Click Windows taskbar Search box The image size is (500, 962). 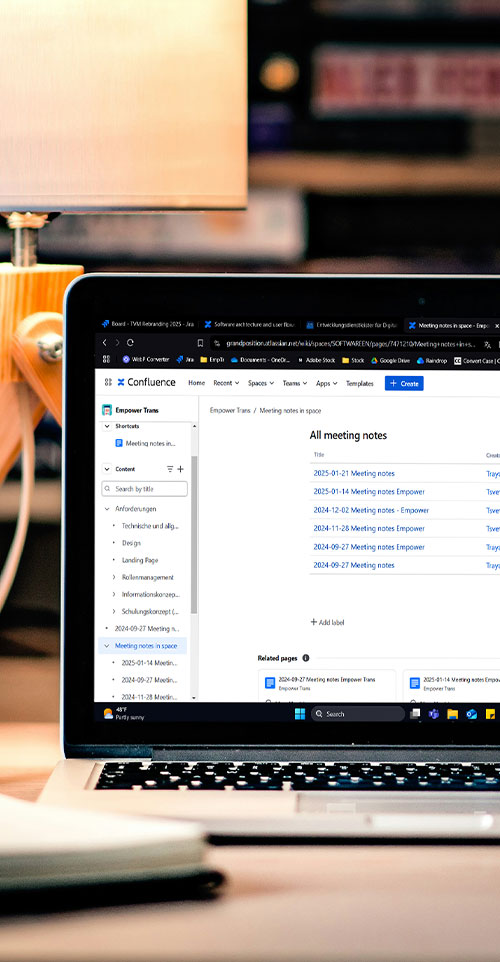pyautogui.click(x=358, y=714)
